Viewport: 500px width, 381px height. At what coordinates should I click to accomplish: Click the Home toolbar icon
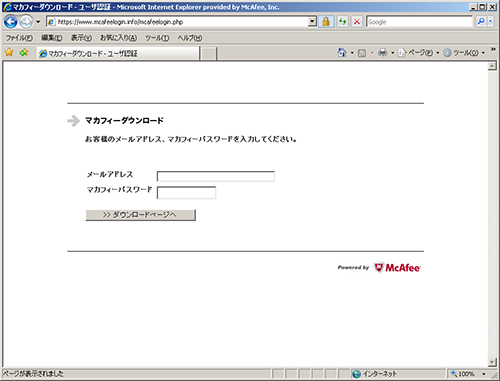click(342, 53)
